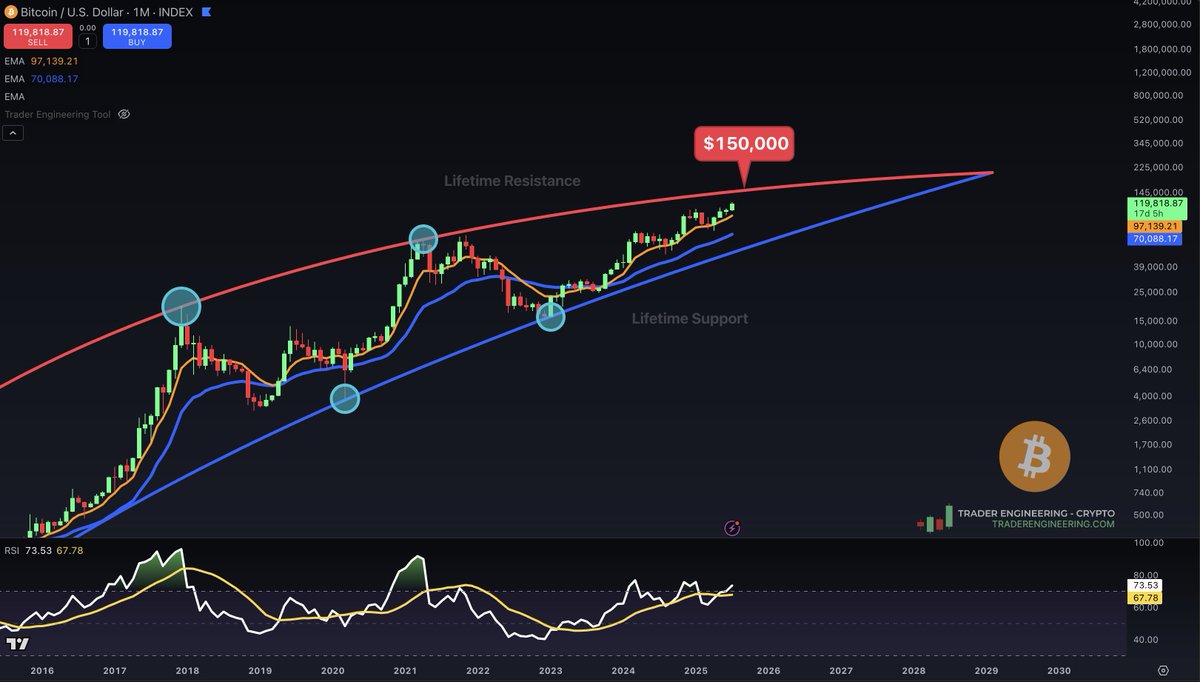The height and width of the screenshot is (682, 1200).
Task: Click the 2030 label on the time axis
Action: (1059, 670)
